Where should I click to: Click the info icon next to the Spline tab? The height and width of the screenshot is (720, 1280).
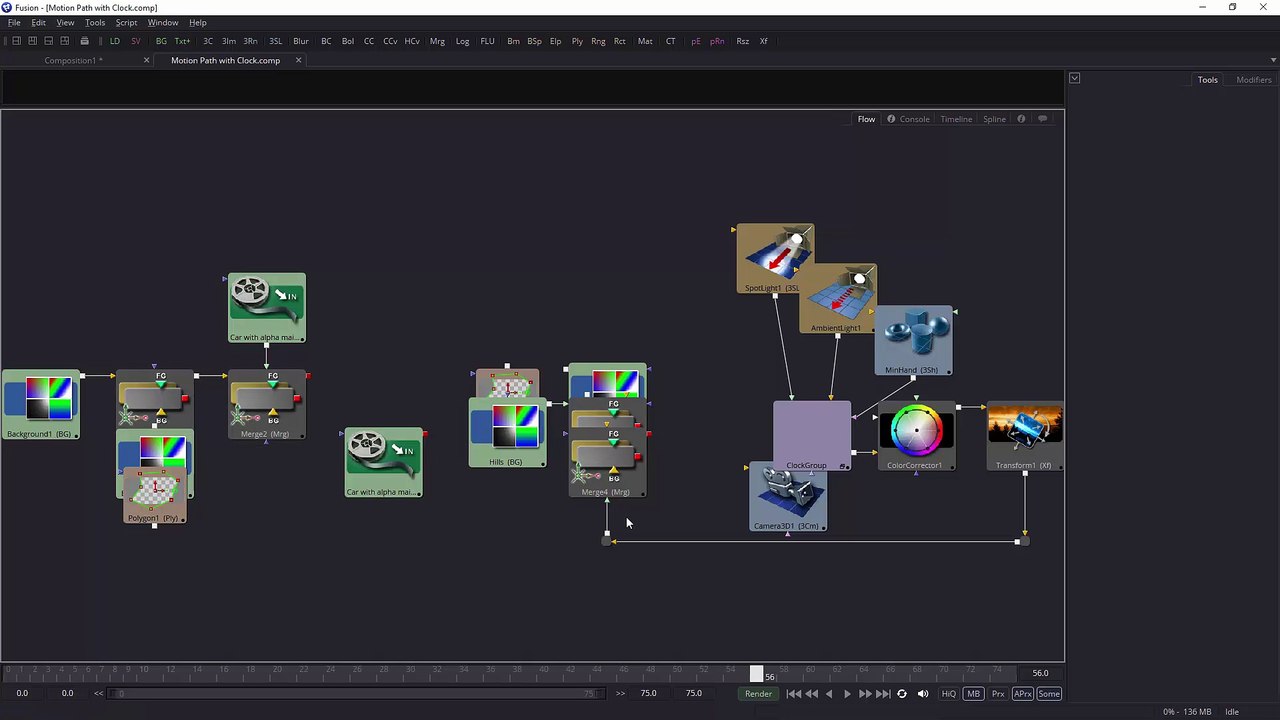(1021, 119)
